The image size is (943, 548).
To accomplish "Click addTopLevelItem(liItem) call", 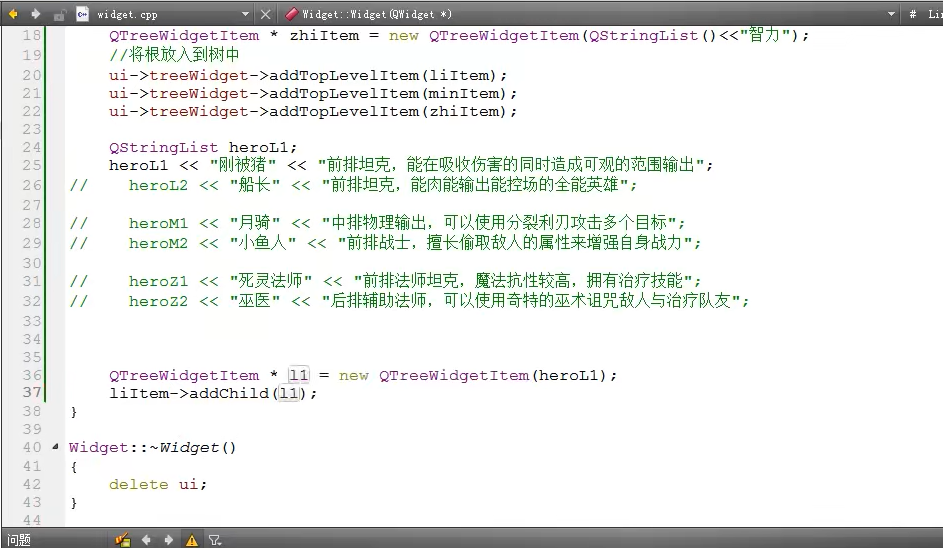I will pyautogui.click(x=388, y=75).
